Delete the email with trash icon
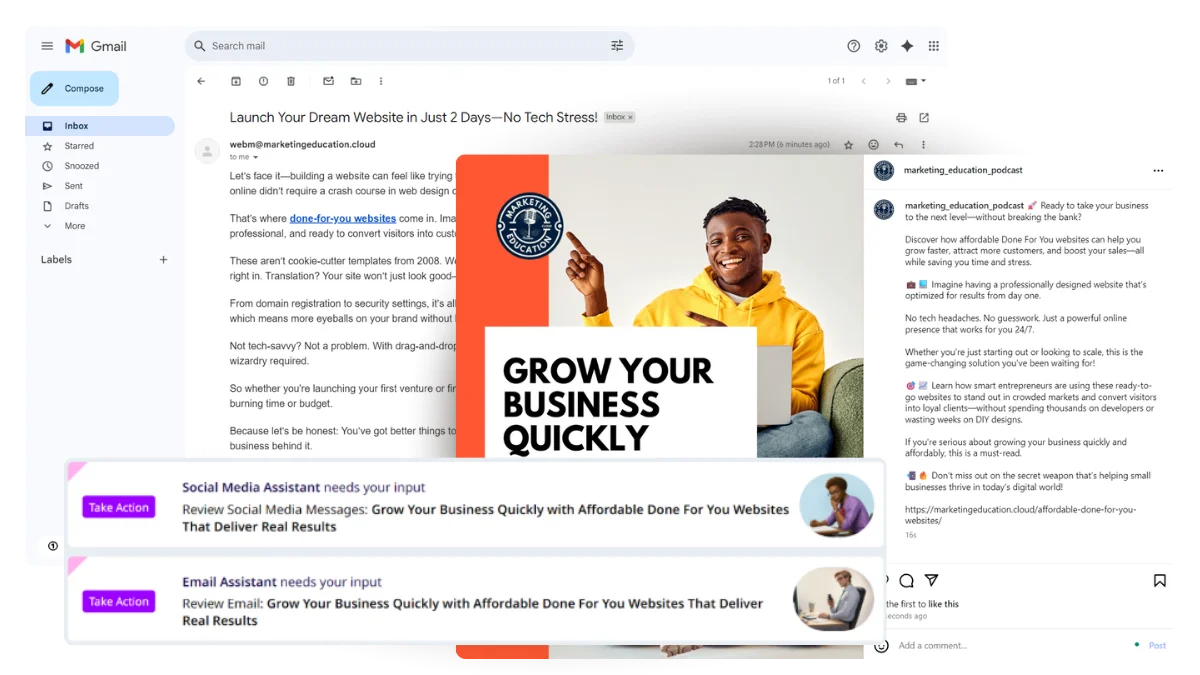This screenshot has width=1200, height=675. [291, 81]
